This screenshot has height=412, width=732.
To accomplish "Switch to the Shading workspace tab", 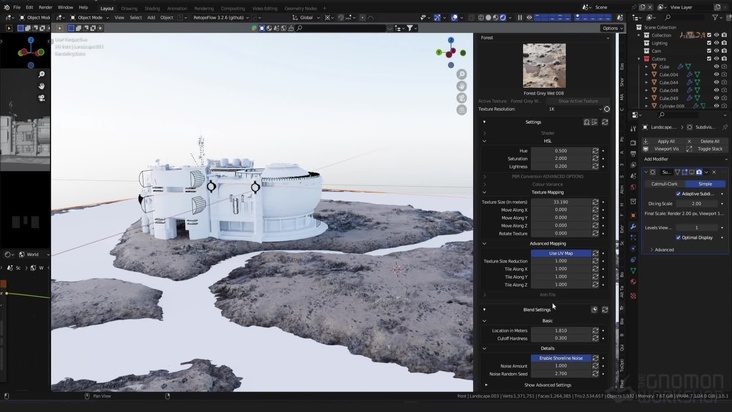I will tap(152, 8).
